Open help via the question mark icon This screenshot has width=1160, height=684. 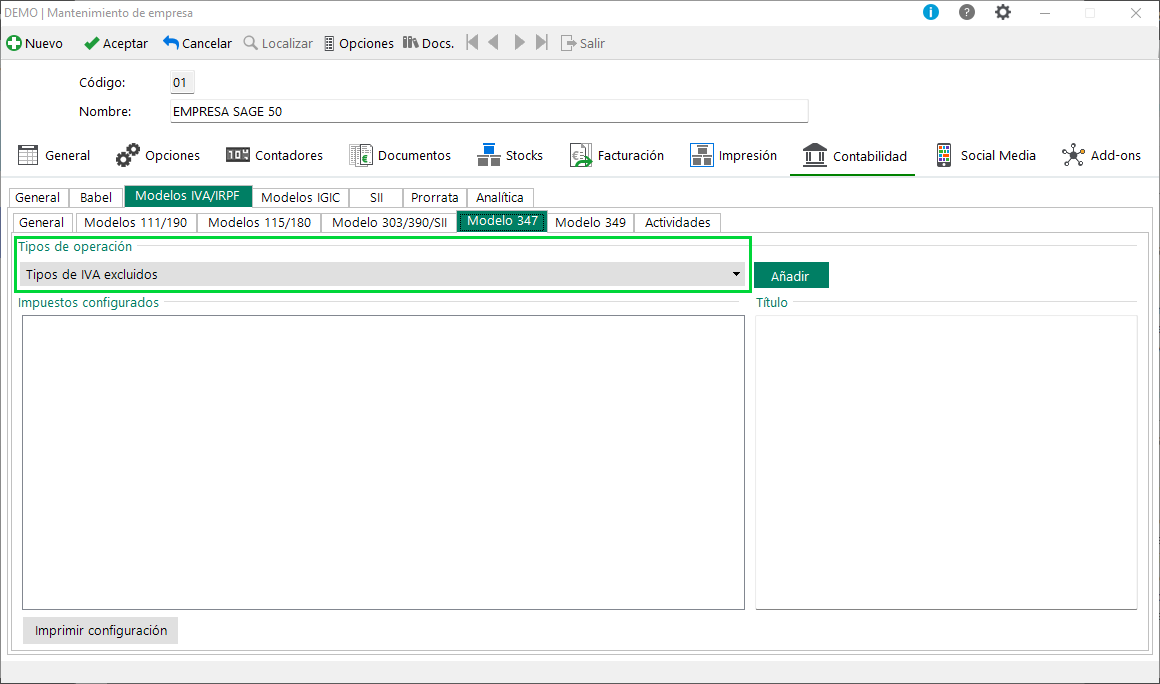pos(967,13)
